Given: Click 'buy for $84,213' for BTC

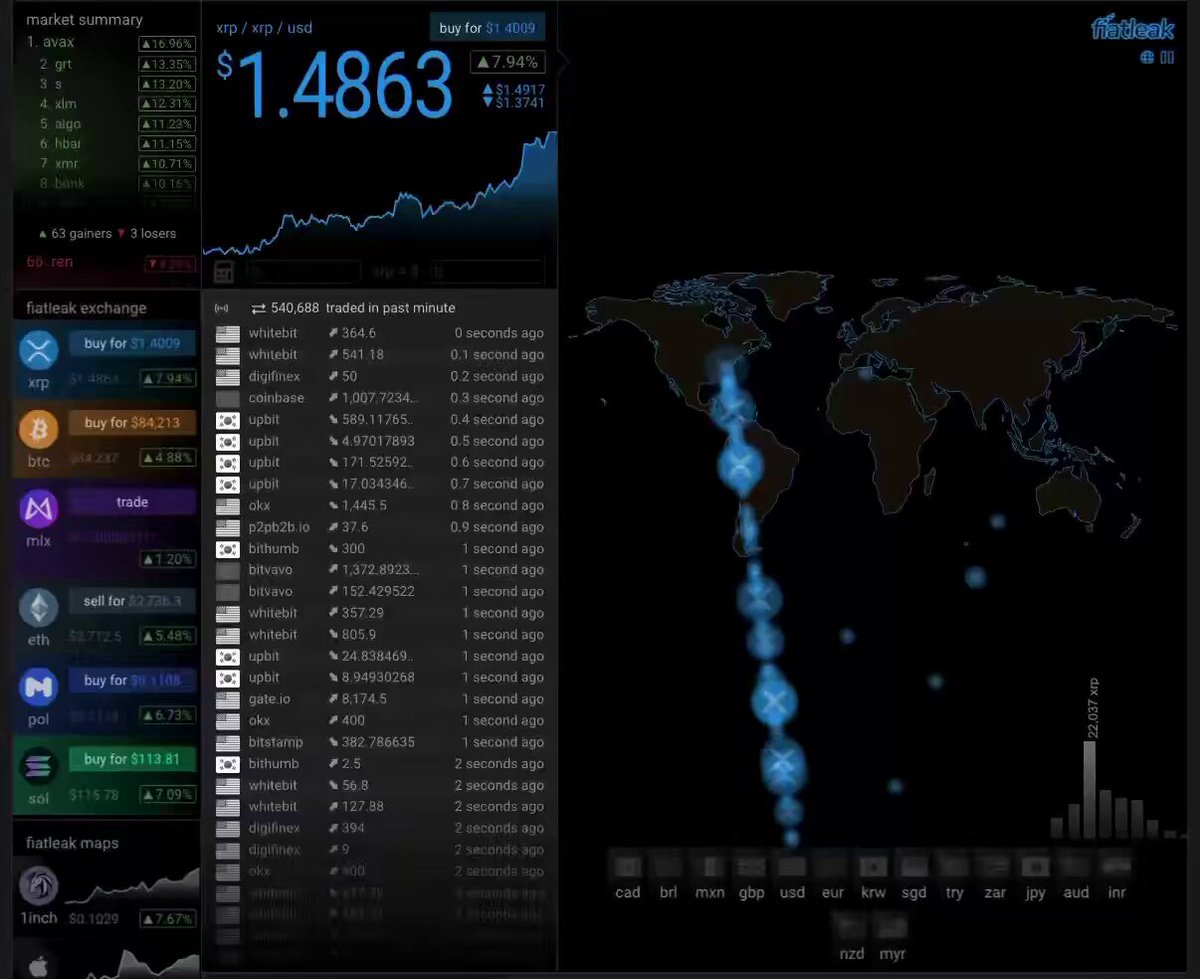Looking at the screenshot, I should pos(132,423).
